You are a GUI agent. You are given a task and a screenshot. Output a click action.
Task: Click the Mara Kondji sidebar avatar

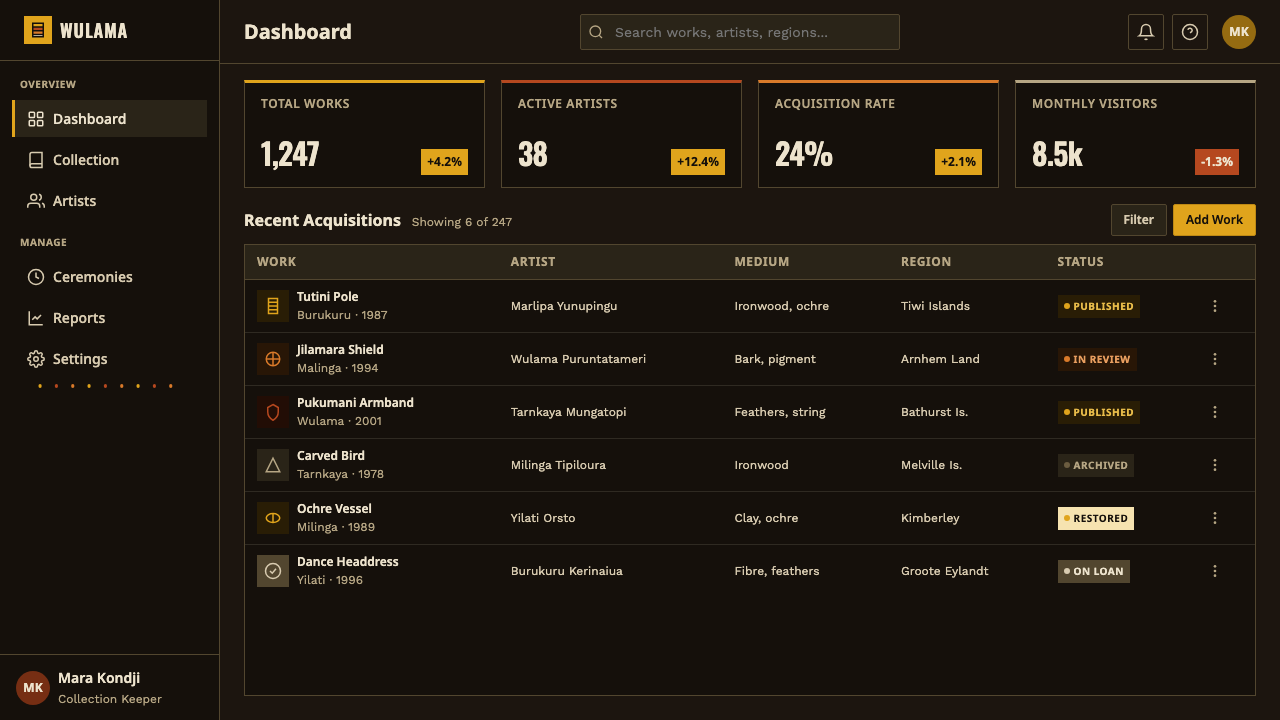point(33,688)
